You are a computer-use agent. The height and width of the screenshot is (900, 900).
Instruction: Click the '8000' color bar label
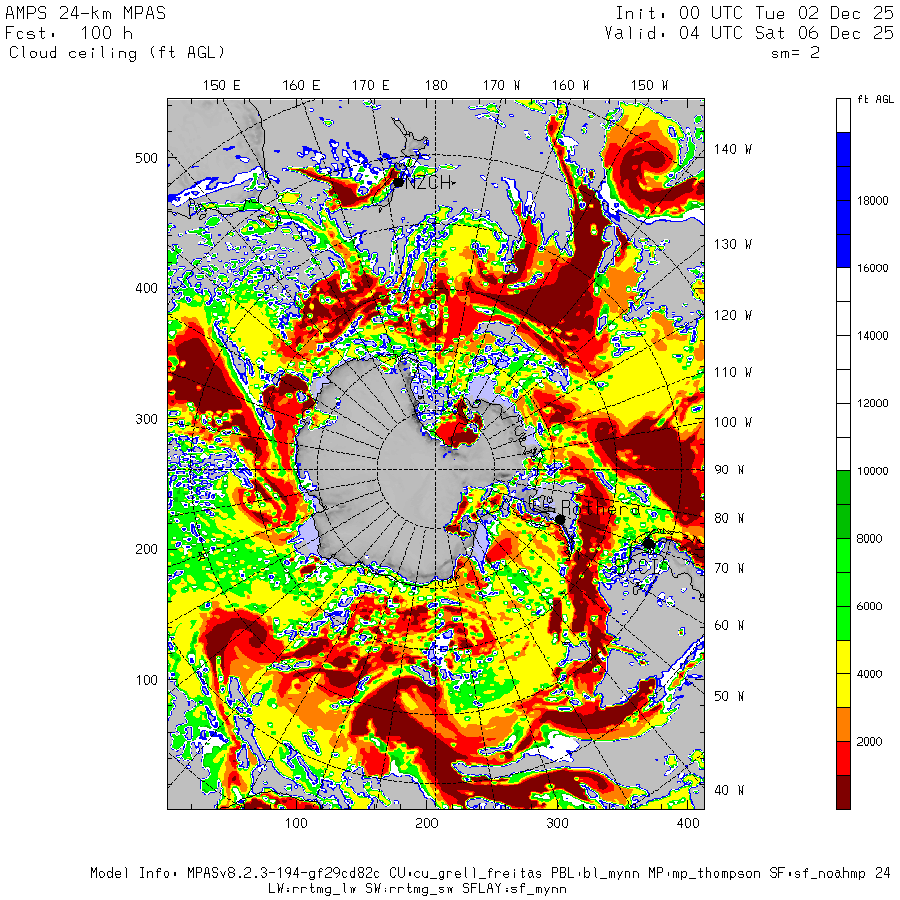point(870,538)
